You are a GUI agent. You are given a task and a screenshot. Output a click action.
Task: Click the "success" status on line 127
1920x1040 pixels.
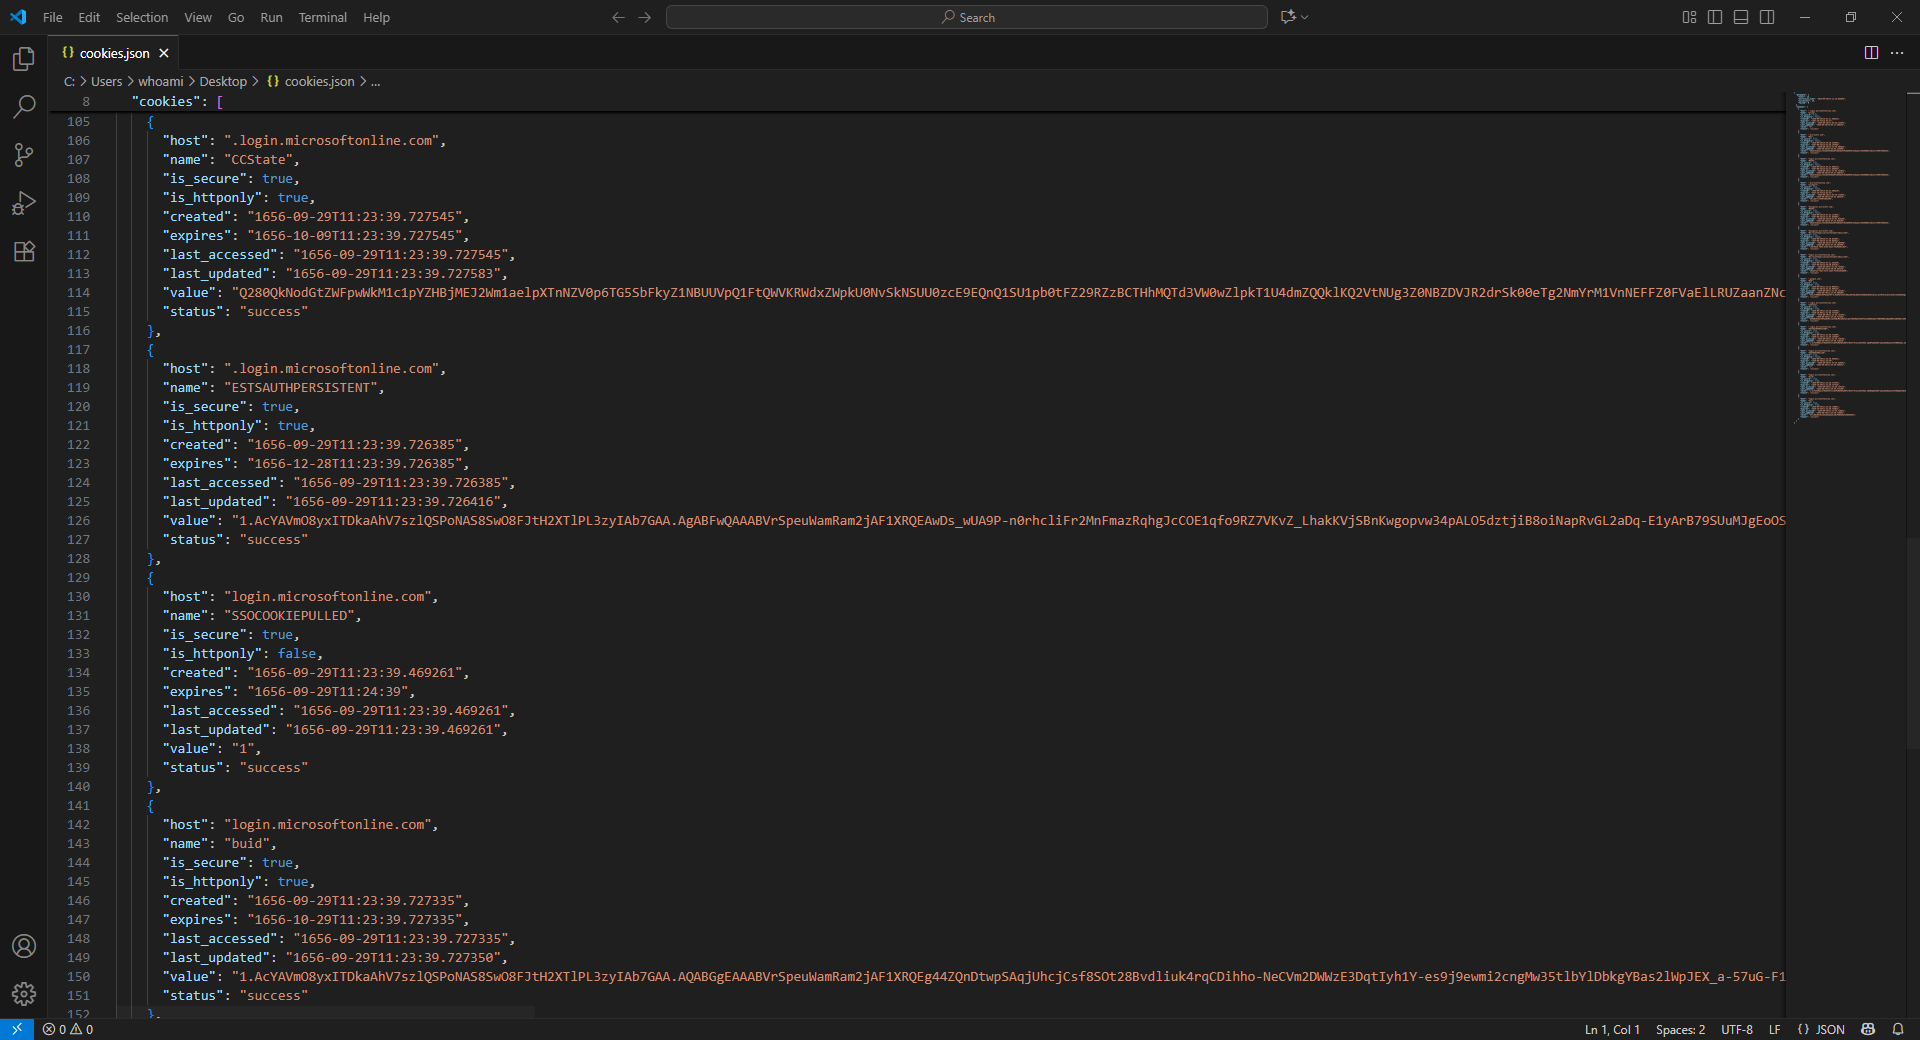[x=274, y=540]
